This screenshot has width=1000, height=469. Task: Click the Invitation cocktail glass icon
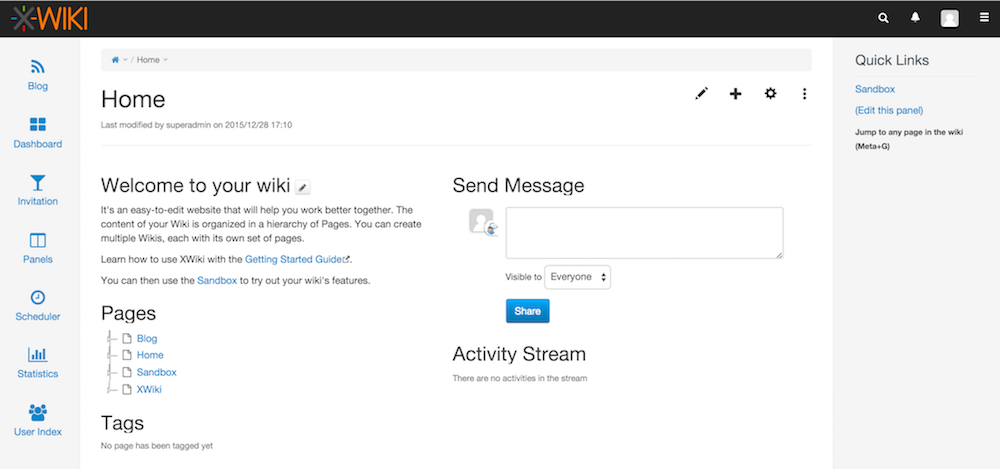coord(38,183)
